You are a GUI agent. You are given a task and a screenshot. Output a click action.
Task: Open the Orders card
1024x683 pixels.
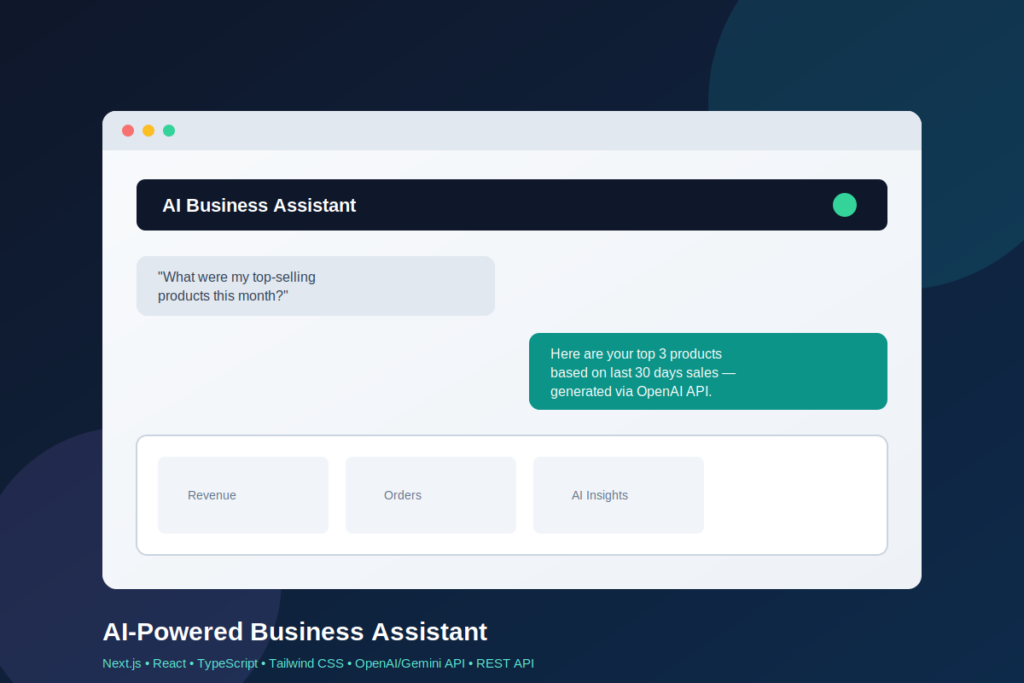pos(430,495)
